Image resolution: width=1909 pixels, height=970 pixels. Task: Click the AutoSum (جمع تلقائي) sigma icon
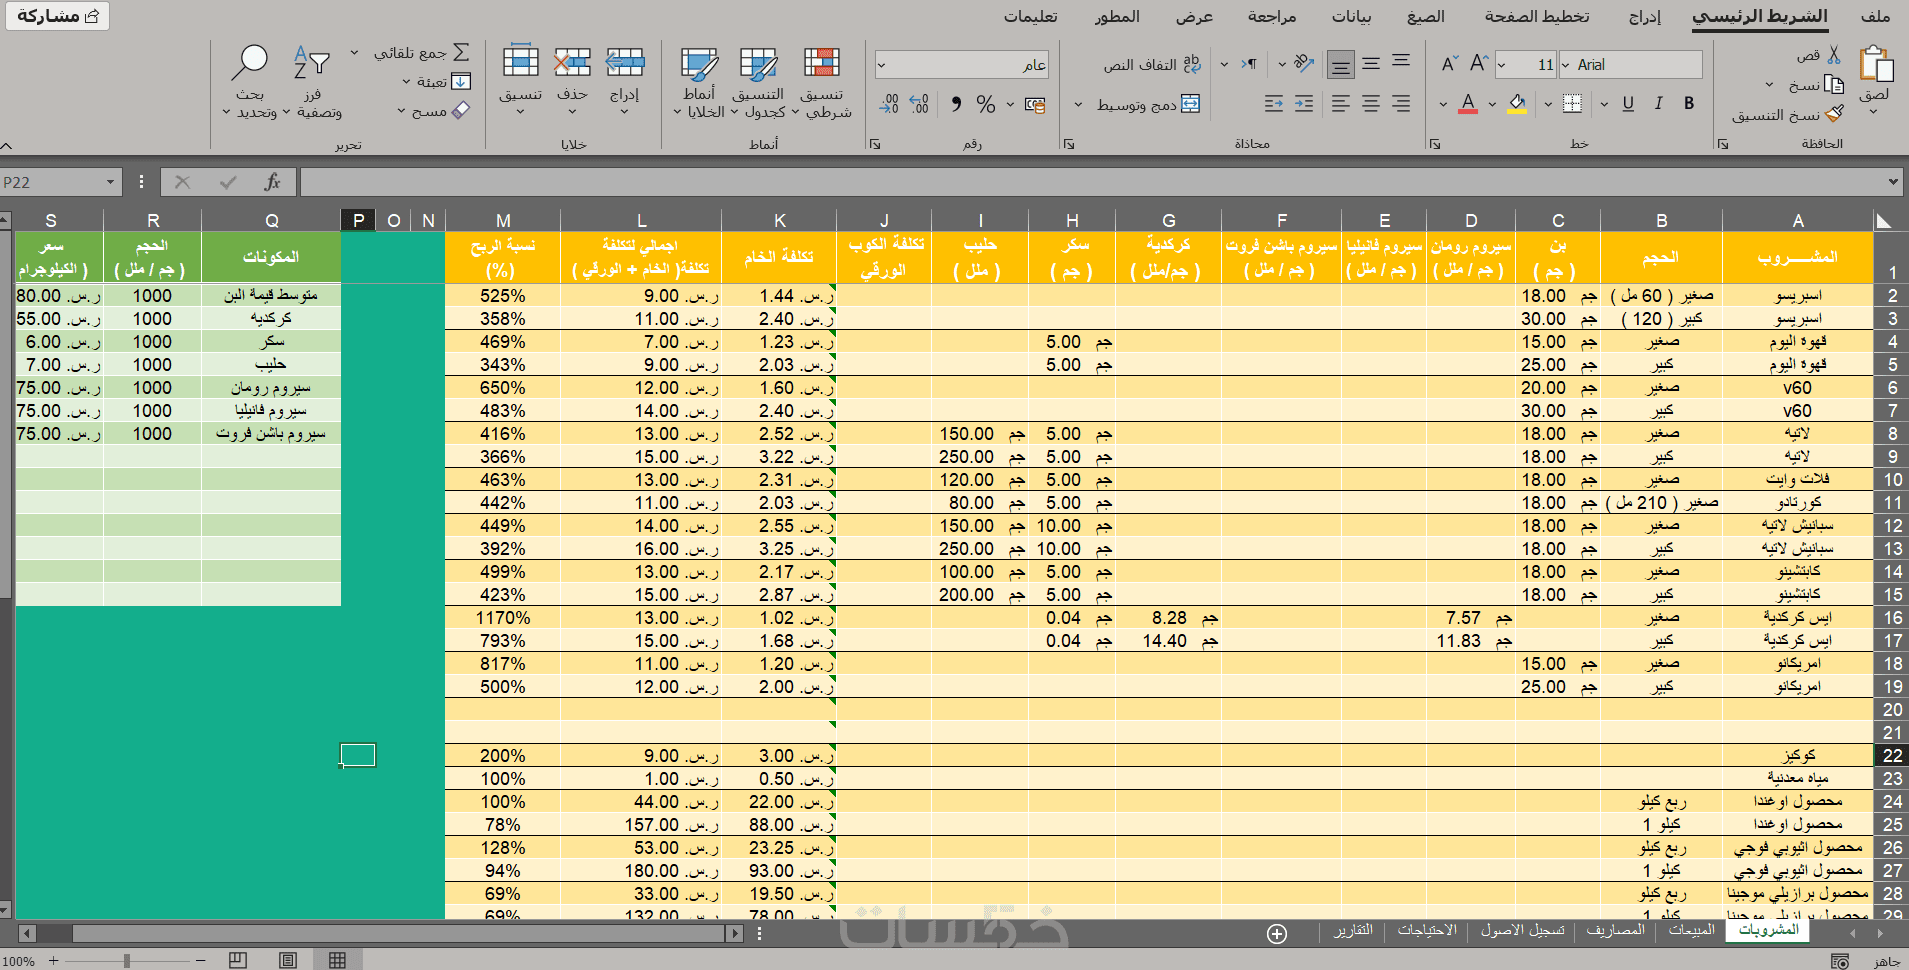coord(461,52)
